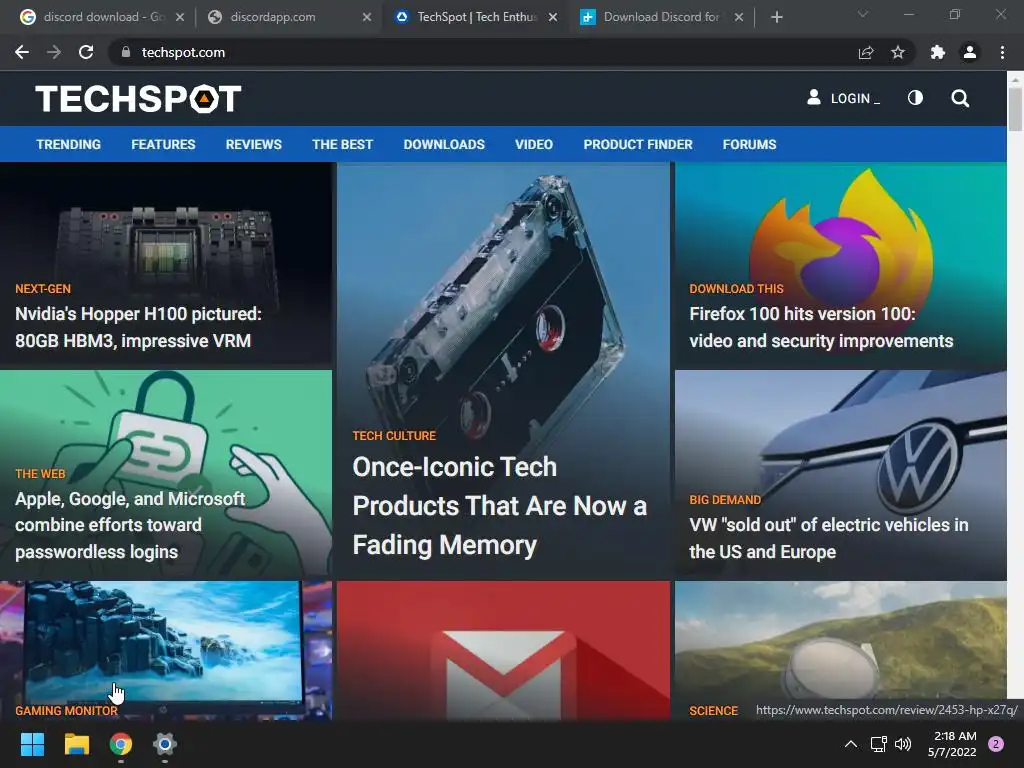
Task: Click the browser forward arrow
Action: coord(54,52)
